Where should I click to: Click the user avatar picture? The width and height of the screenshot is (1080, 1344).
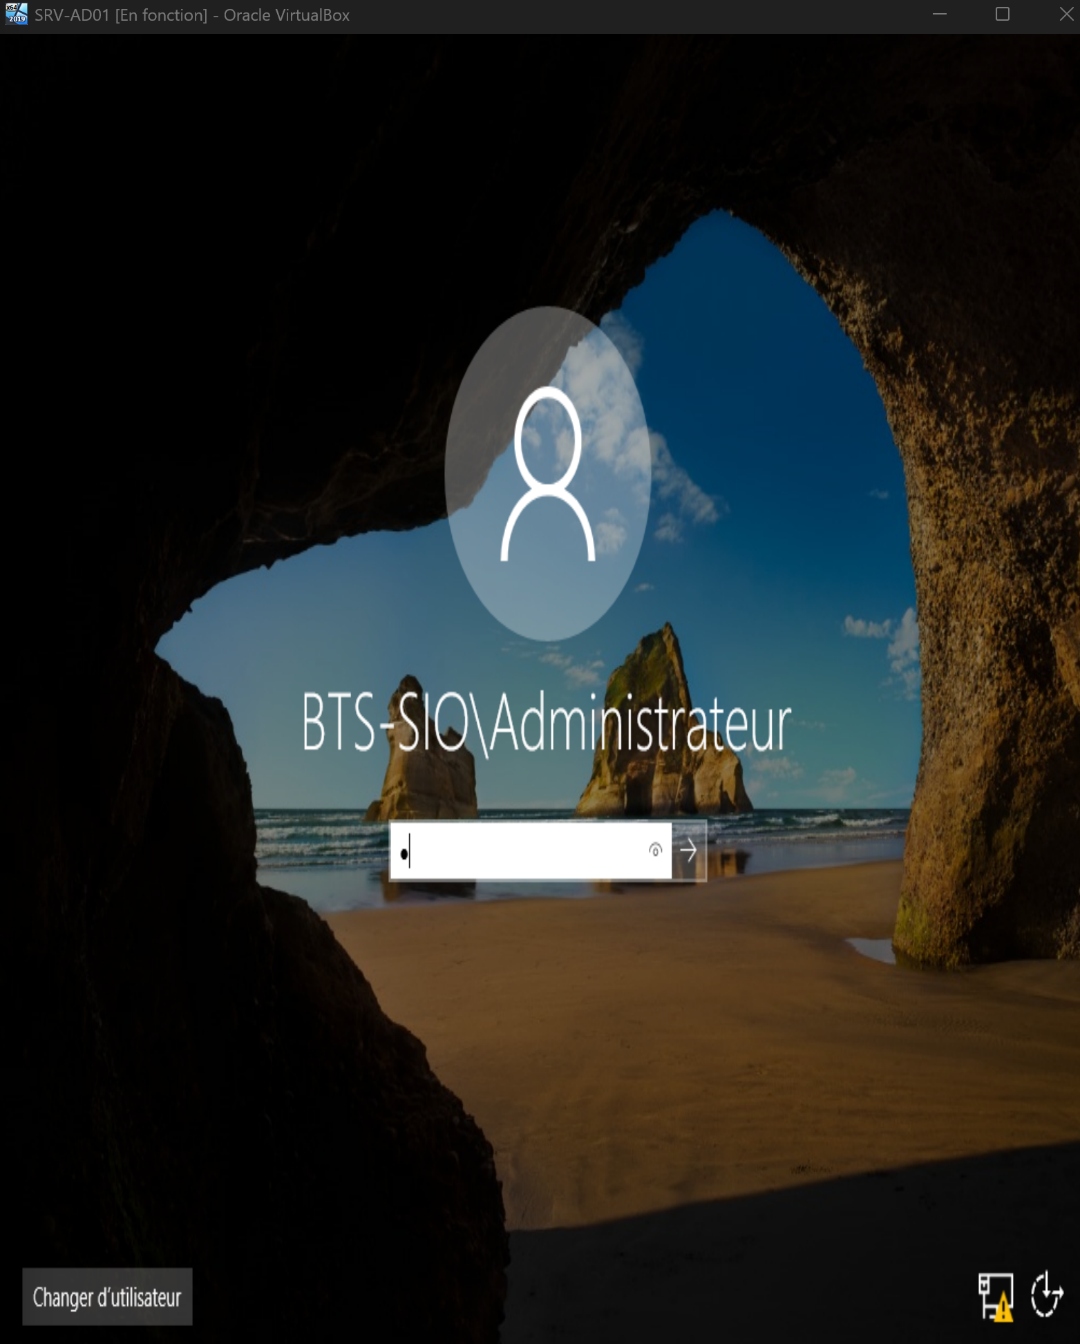(x=548, y=473)
